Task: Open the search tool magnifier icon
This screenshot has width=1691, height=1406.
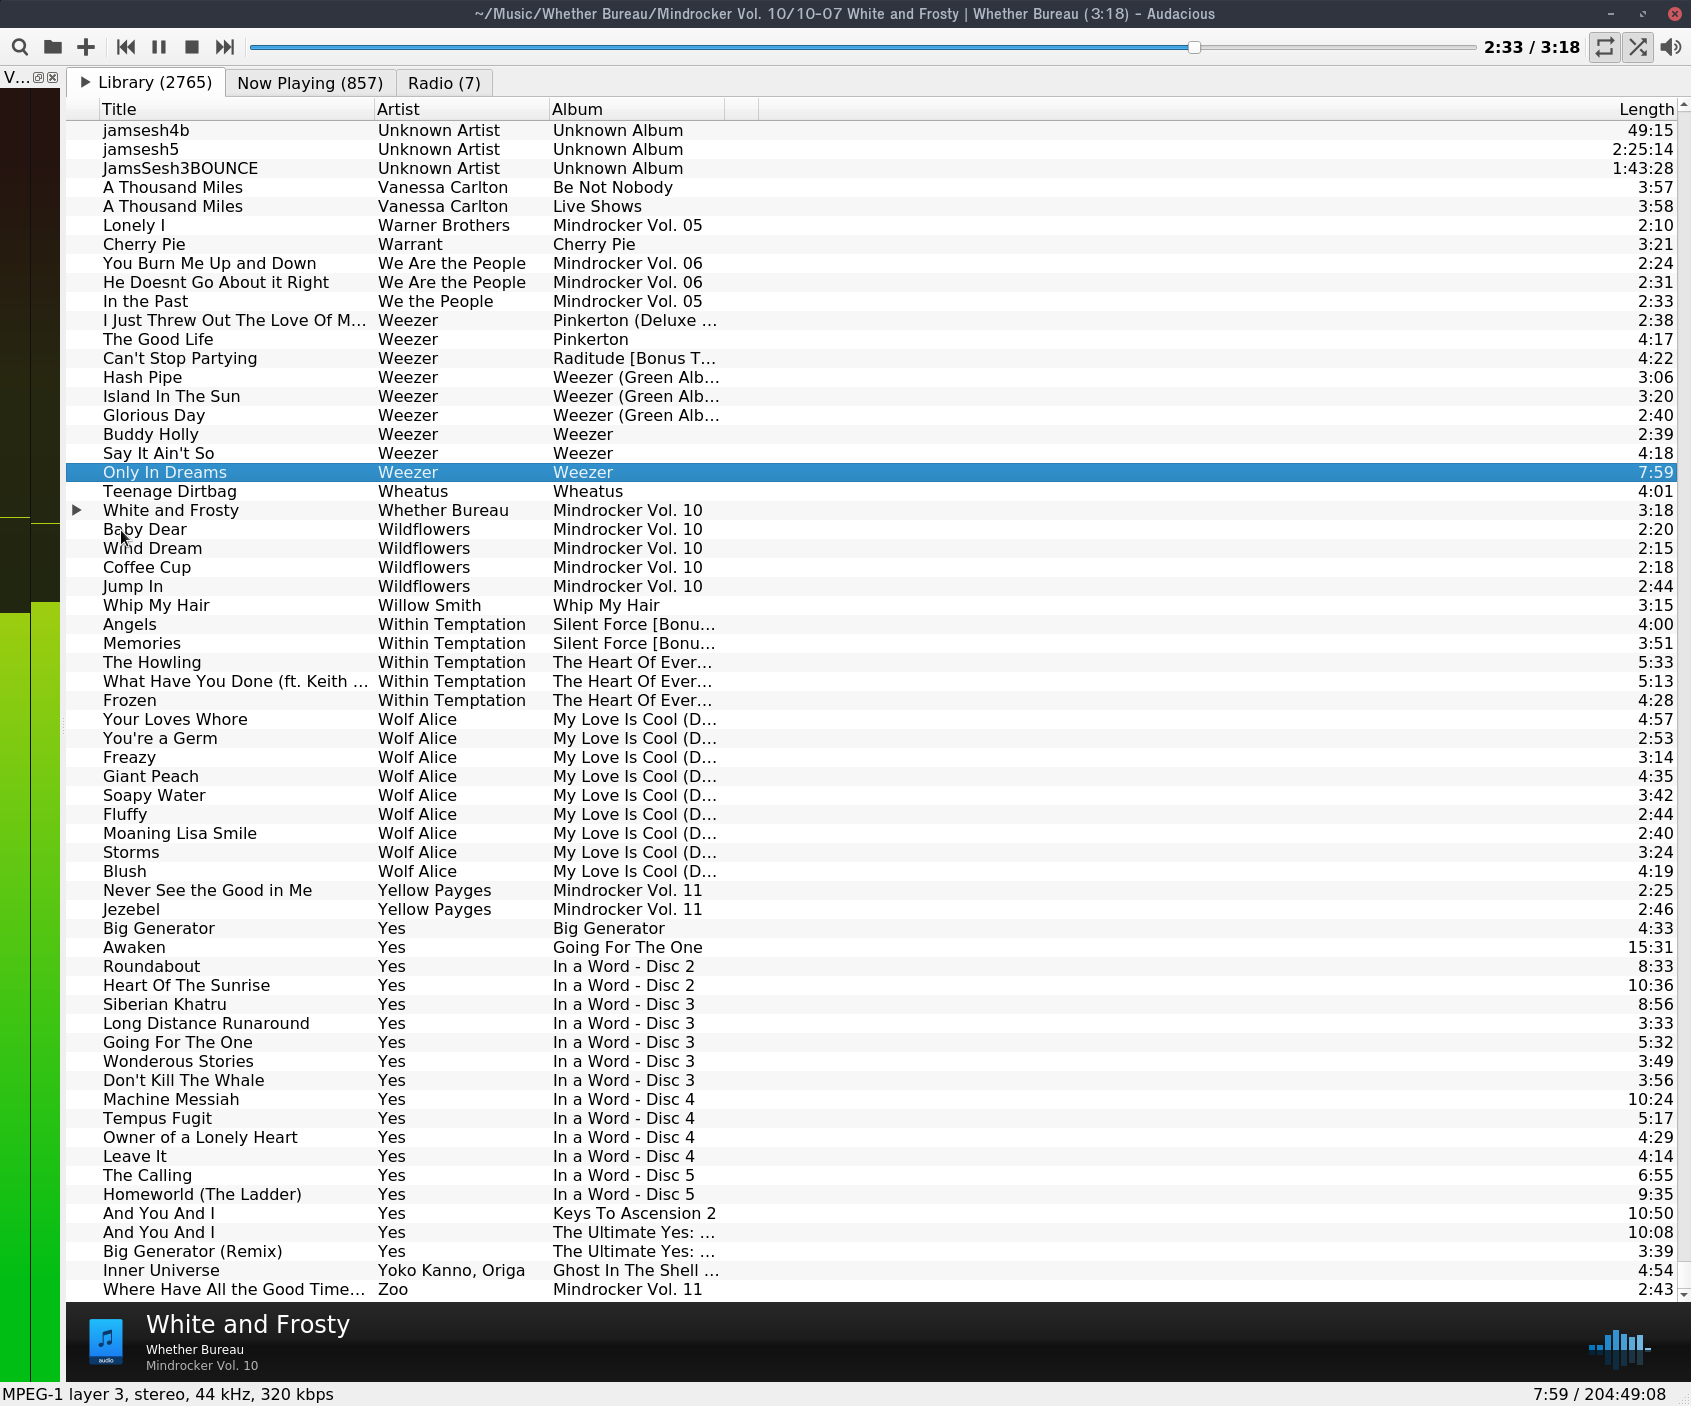Action: pyautogui.click(x=19, y=47)
